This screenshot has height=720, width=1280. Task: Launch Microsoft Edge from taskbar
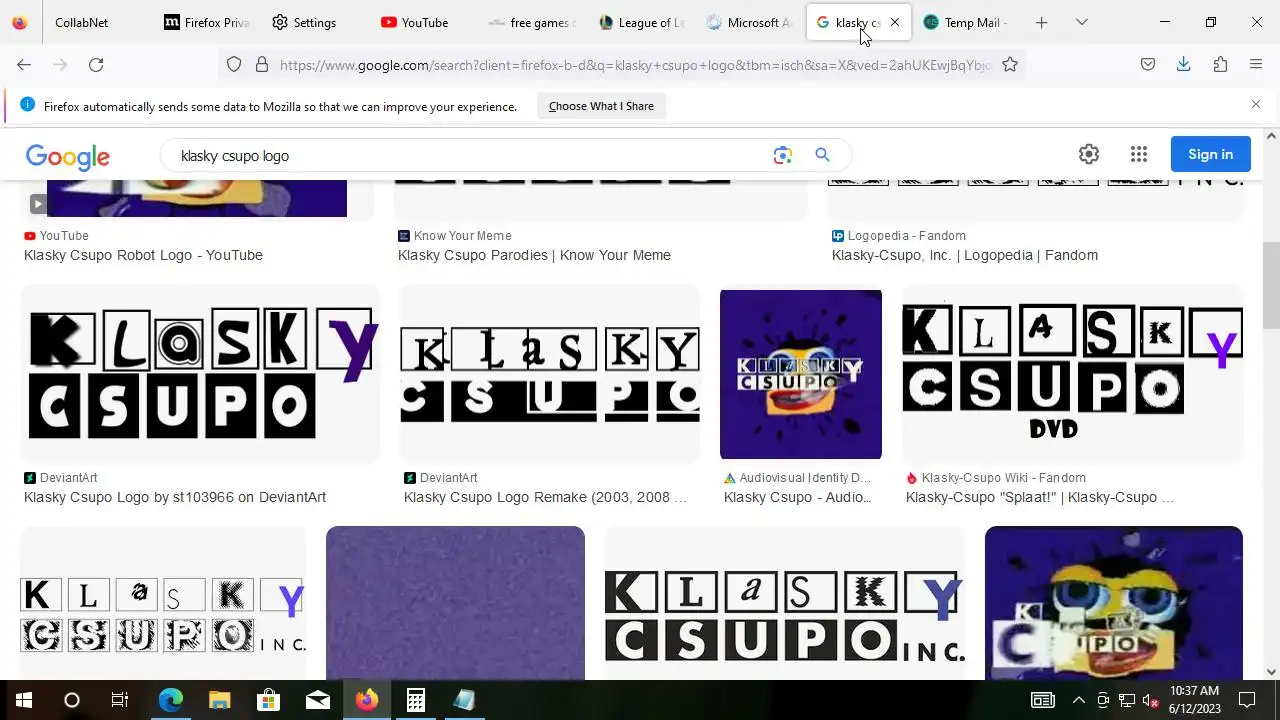[170, 700]
